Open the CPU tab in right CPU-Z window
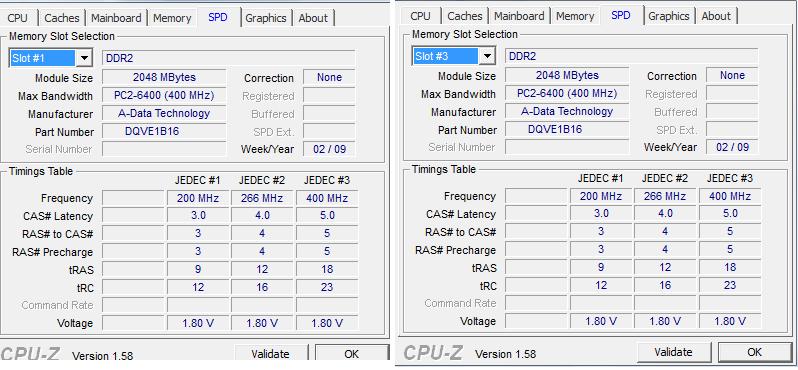The image size is (798, 370). [x=420, y=16]
